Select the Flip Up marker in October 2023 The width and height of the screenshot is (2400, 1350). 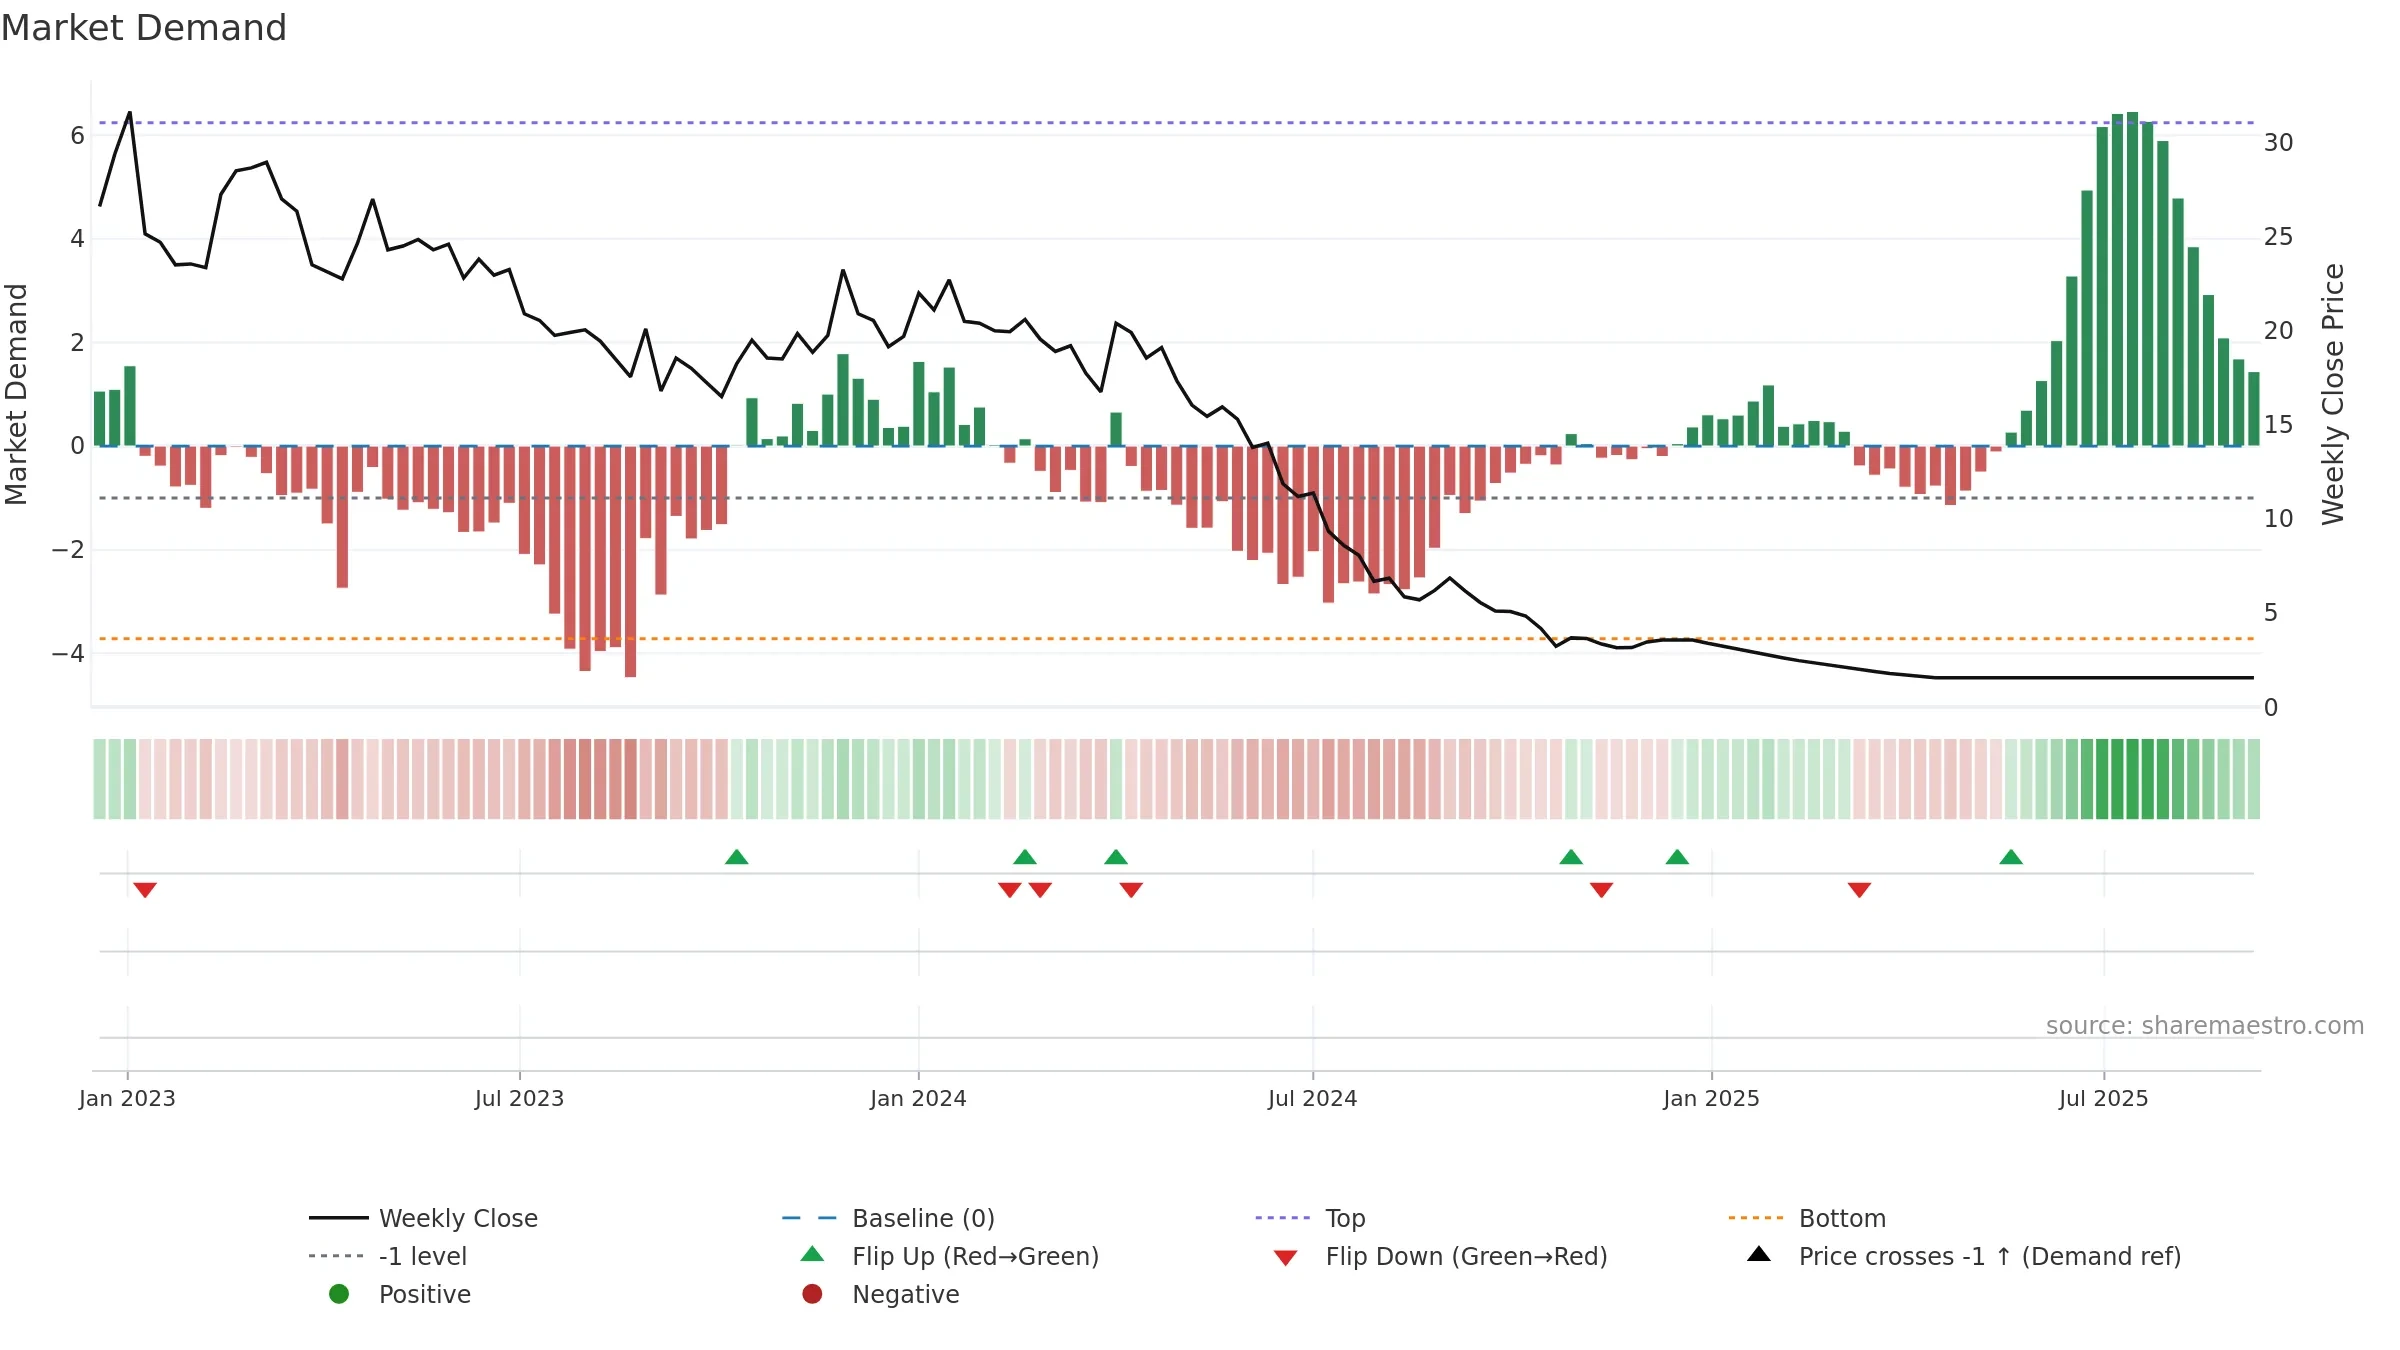click(x=737, y=857)
